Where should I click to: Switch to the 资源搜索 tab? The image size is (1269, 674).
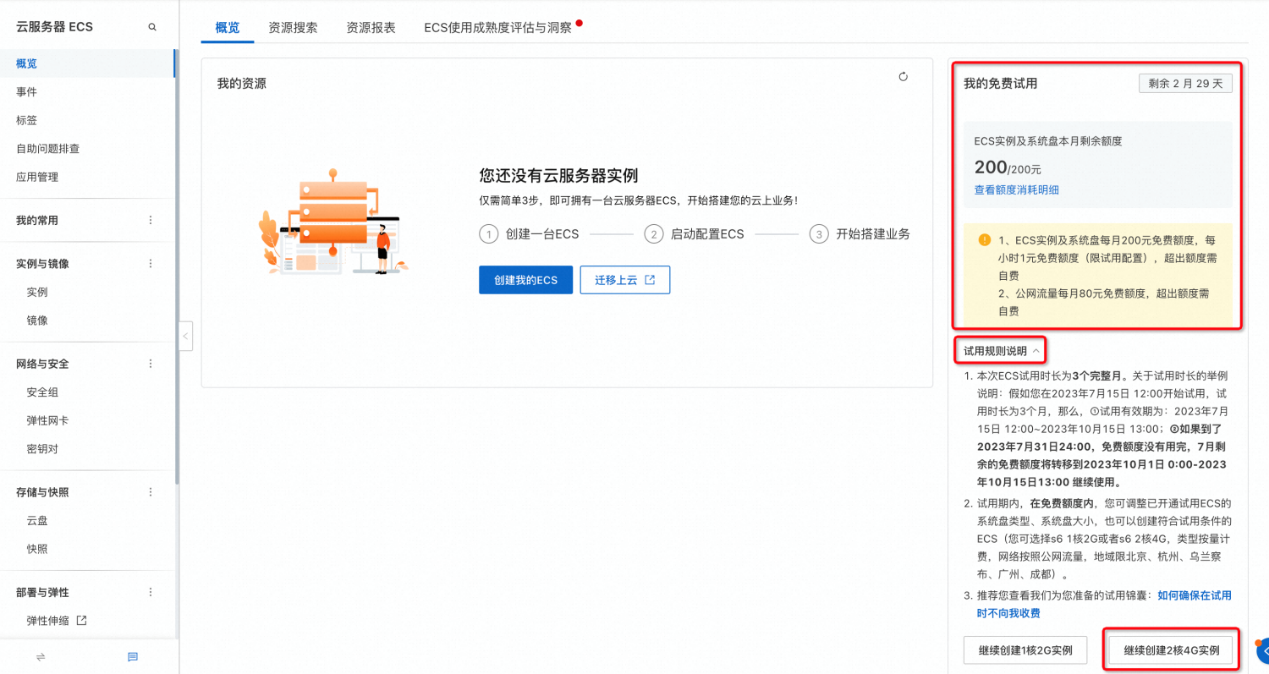[293, 27]
